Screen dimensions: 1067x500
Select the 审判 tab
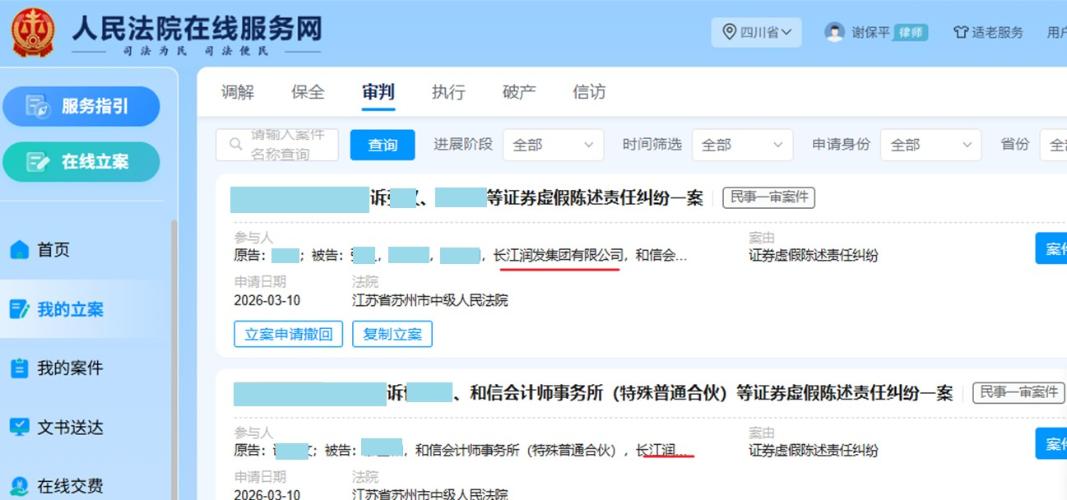tap(378, 92)
